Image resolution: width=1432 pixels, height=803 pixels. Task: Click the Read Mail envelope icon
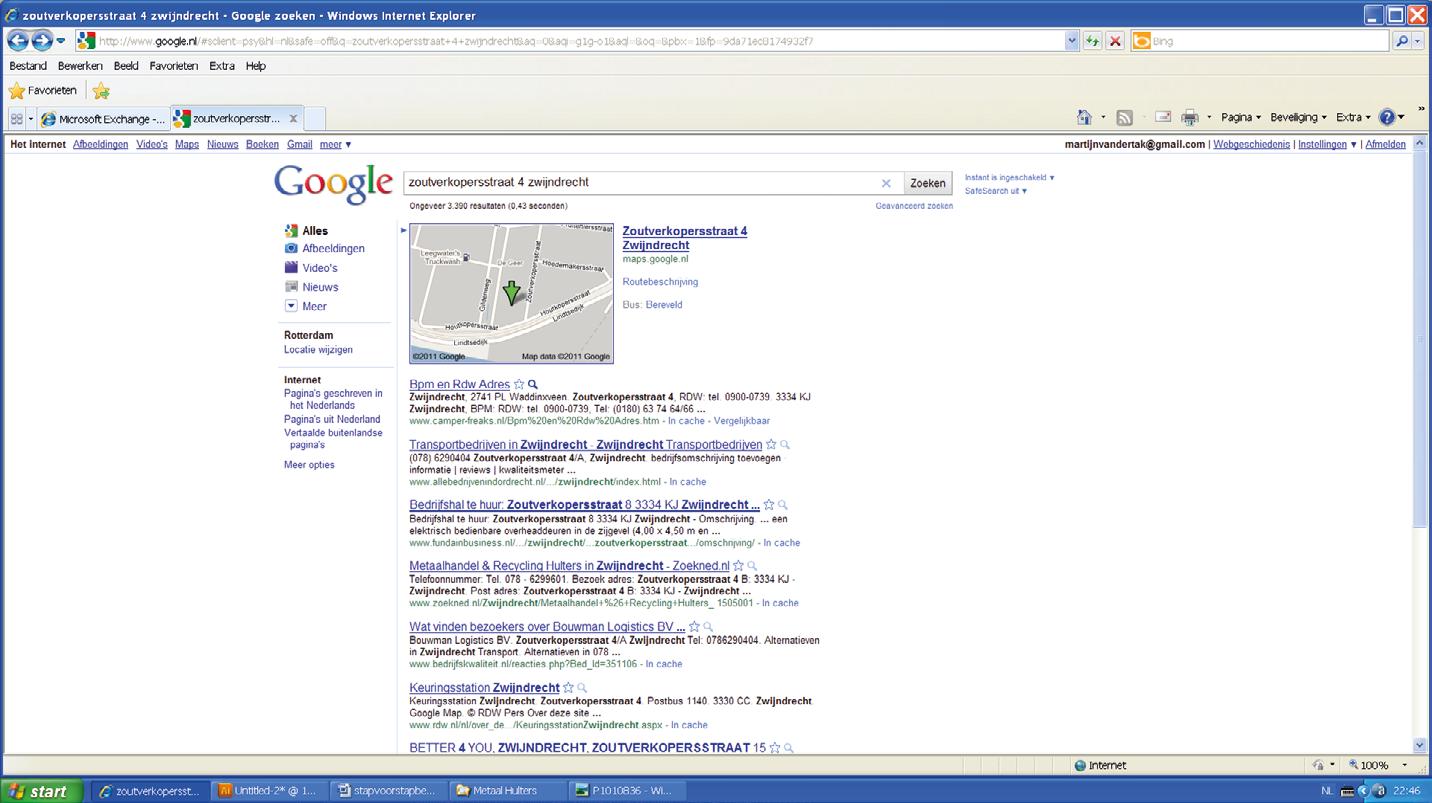pos(1163,117)
